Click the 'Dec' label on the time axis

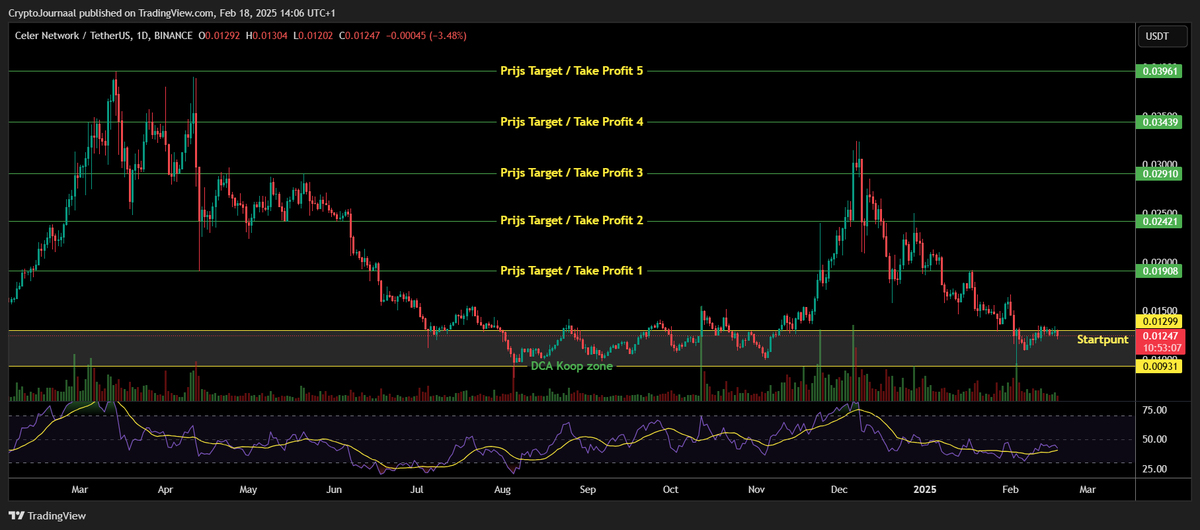839,491
